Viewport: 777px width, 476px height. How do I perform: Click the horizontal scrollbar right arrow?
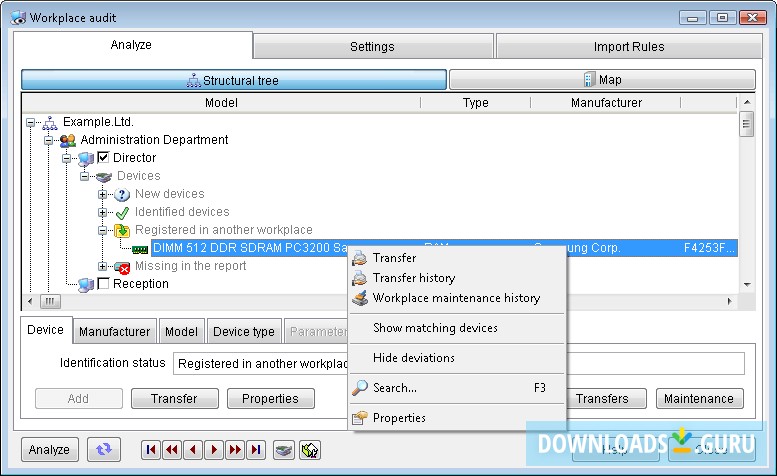(729, 301)
